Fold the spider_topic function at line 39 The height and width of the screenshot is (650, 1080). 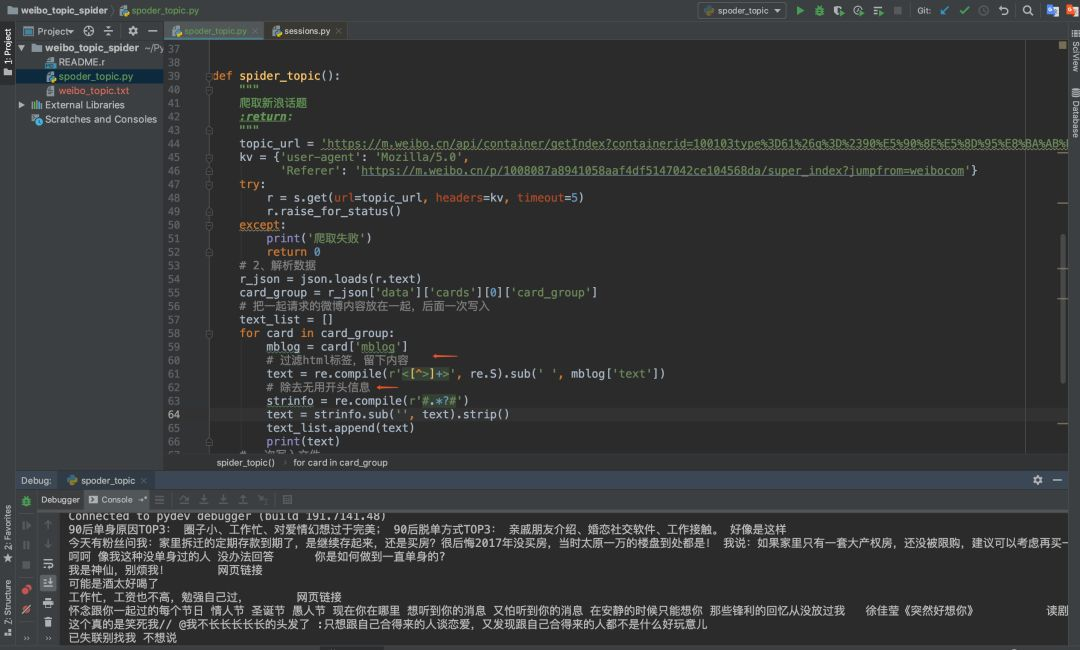pyautogui.click(x=209, y=76)
